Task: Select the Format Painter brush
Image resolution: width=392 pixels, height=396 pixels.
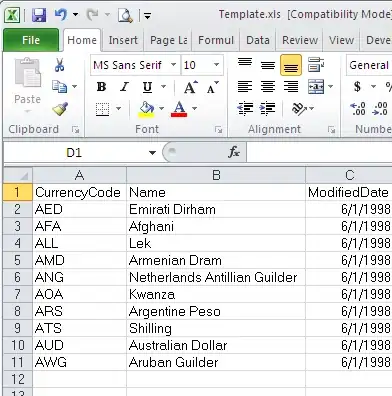Action: pos(60,108)
